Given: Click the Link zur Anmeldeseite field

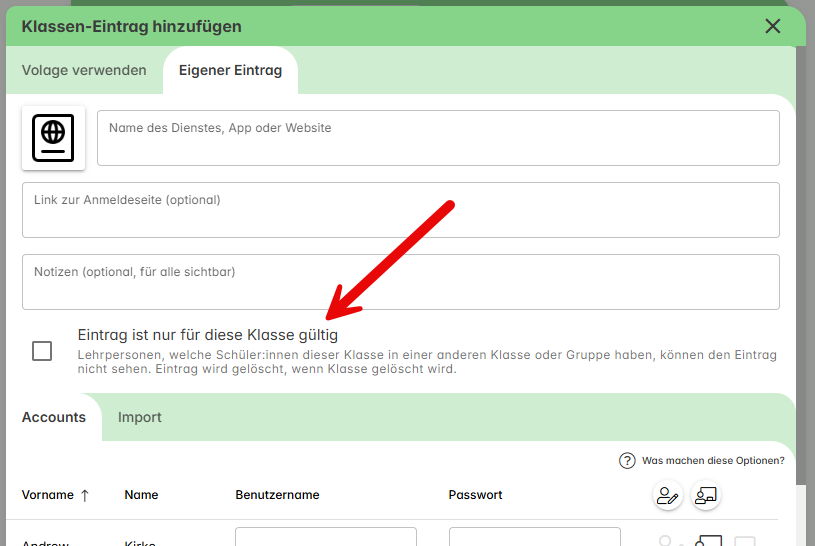Looking at the screenshot, I should pyautogui.click(x=401, y=210).
